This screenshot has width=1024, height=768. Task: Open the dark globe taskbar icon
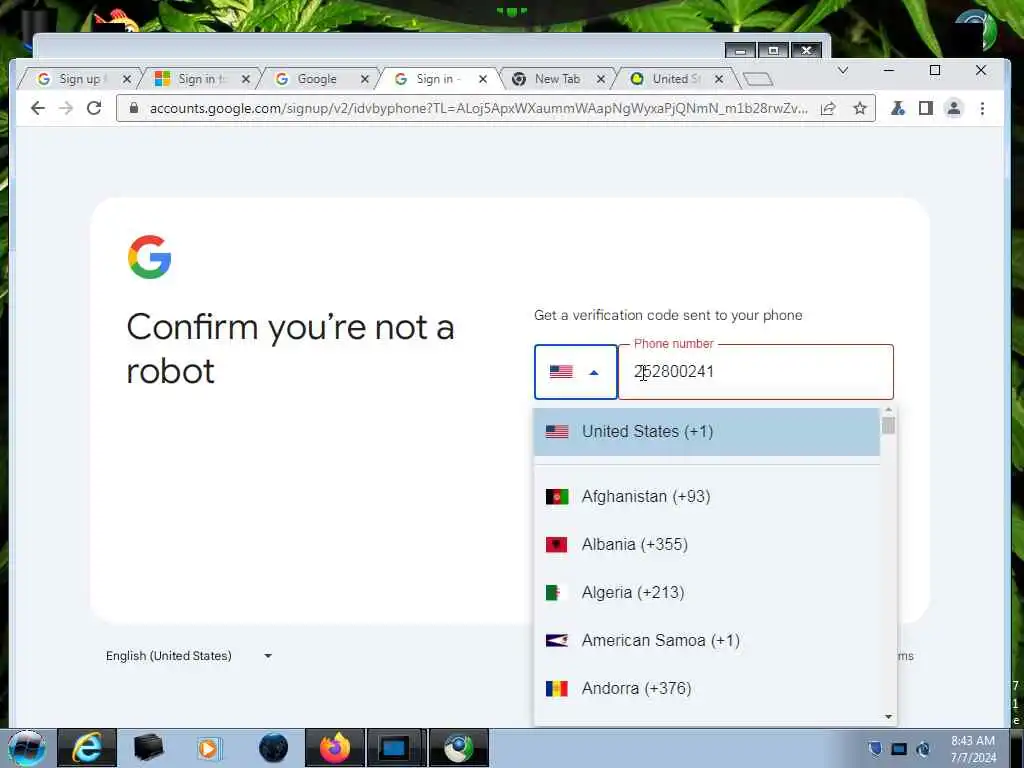[x=273, y=748]
